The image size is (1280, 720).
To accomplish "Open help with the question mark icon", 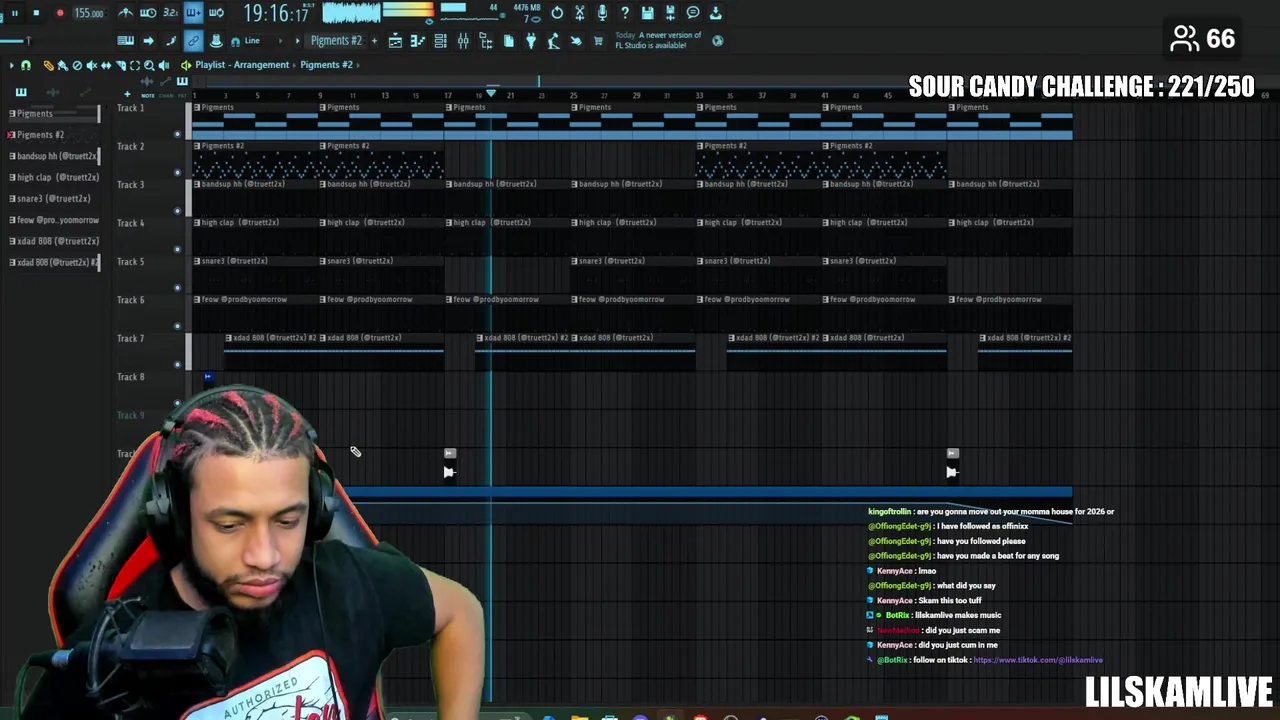I will (x=625, y=13).
